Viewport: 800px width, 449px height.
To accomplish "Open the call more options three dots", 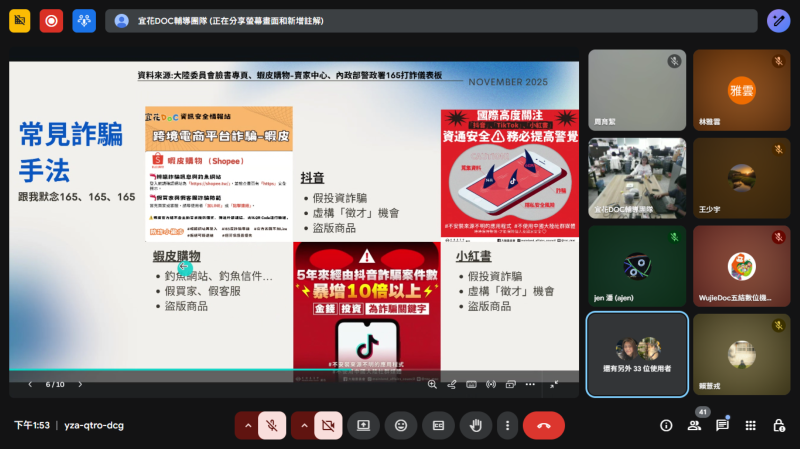I will (507, 425).
